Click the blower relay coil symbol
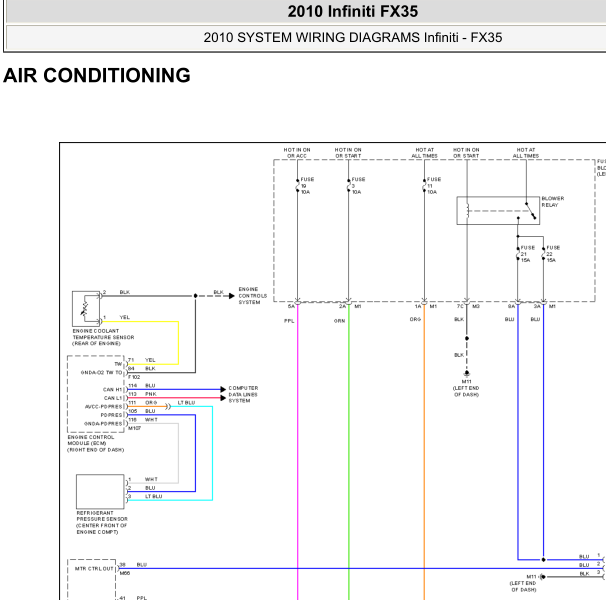 click(467, 211)
